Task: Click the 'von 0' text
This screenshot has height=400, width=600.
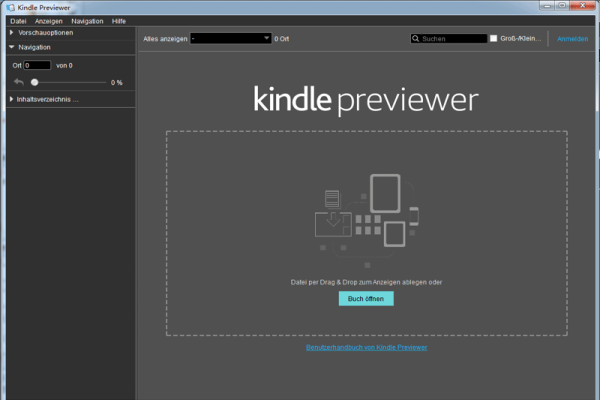Action: (64, 65)
